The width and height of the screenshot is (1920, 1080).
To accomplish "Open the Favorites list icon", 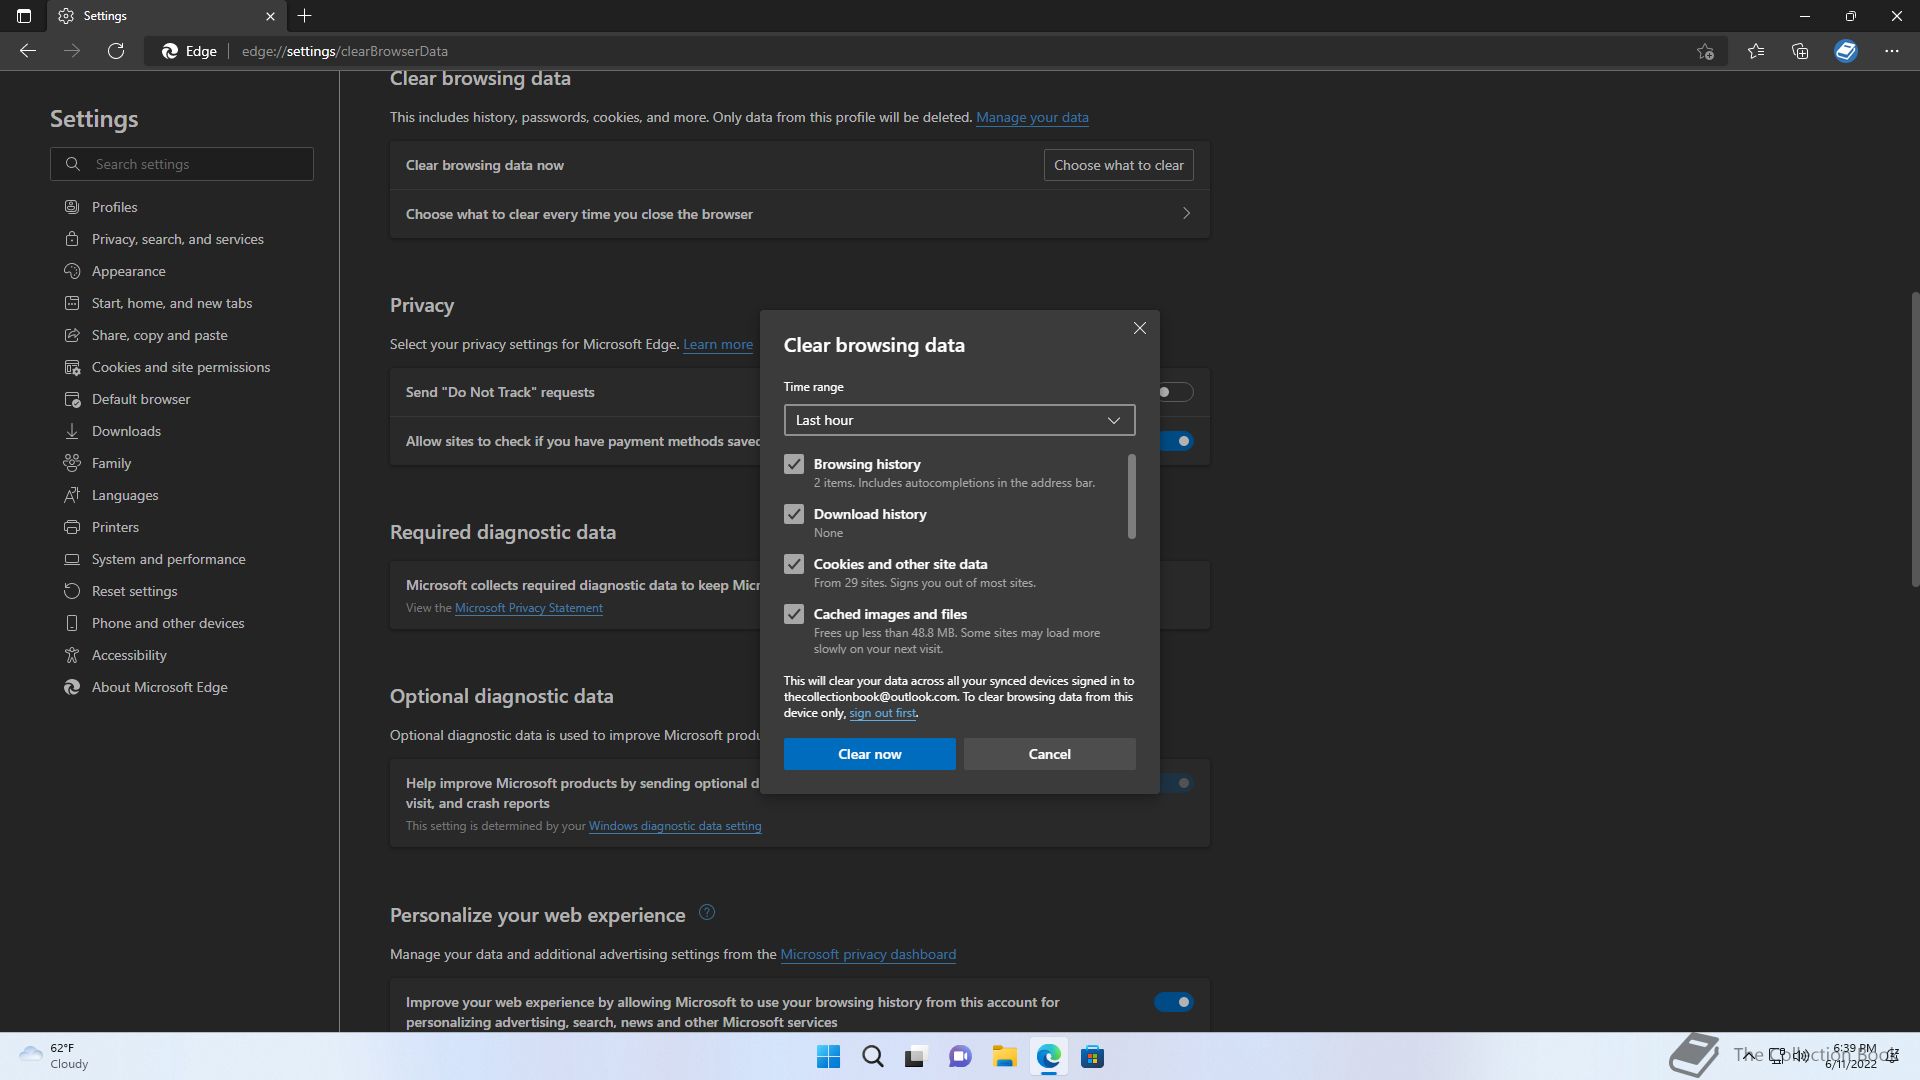I will coord(1756,51).
